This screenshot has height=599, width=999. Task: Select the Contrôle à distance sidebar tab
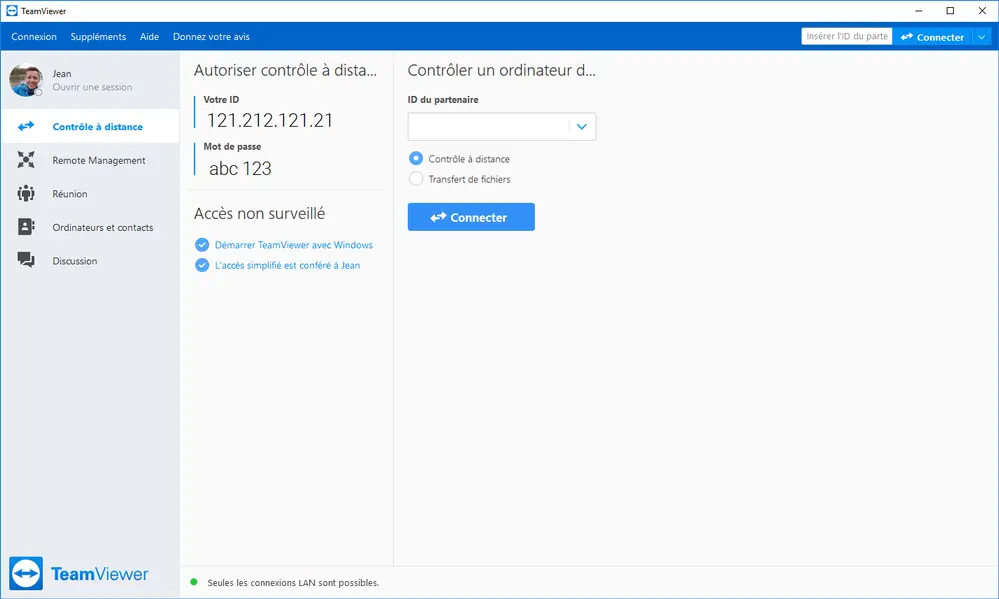pos(90,126)
